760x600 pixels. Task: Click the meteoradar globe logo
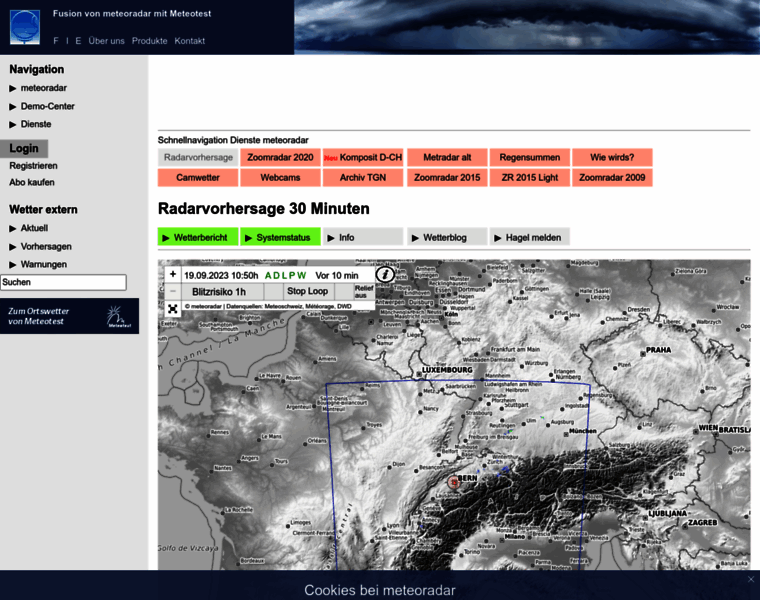click(x=25, y=28)
